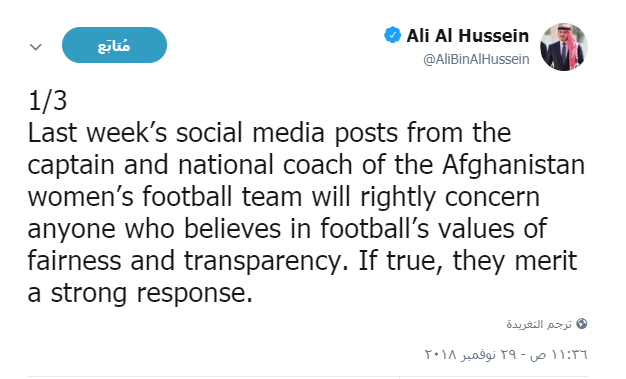The height and width of the screenshot is (379, 626).
Task: Click the words 'strong response' in tweet
Action: pyautogui.click(x=152, y=294)
